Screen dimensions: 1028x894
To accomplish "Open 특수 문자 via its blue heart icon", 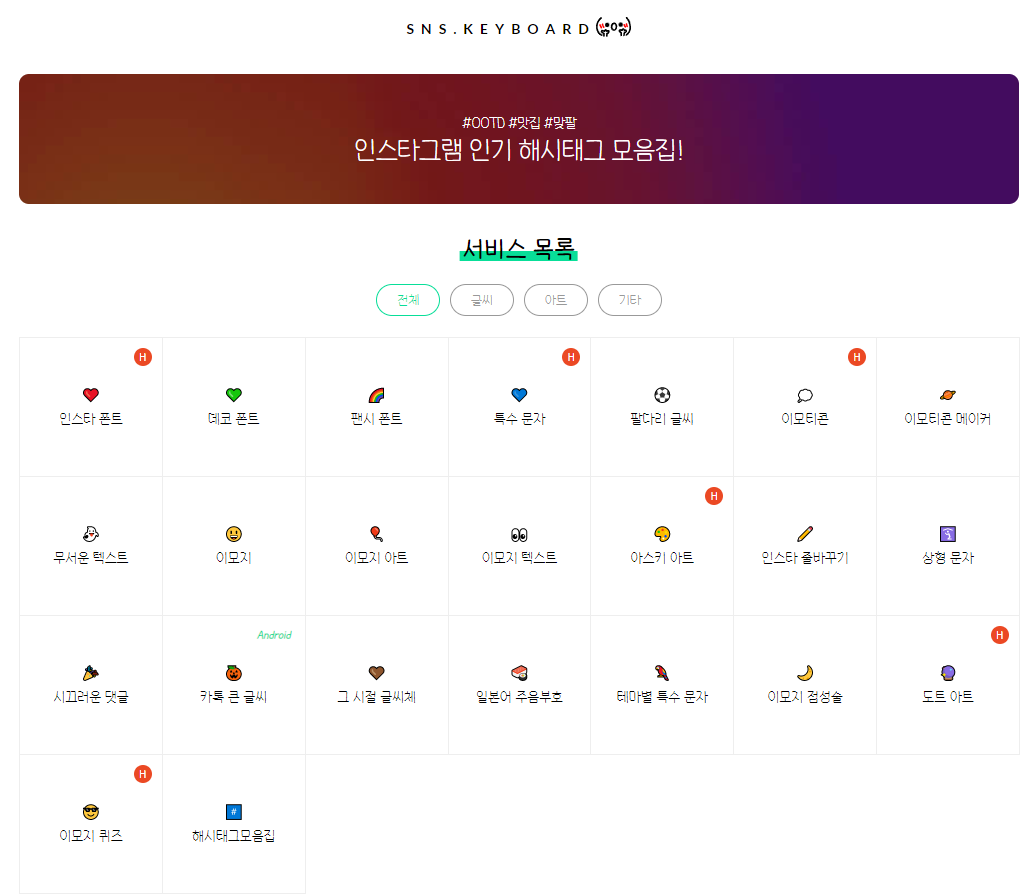I will click(x=519, y=394).
